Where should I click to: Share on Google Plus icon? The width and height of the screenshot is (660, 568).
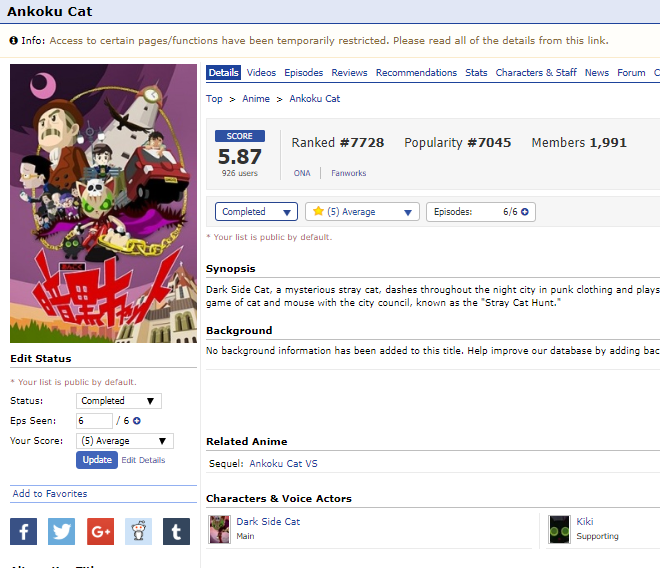pyautogui.click(x=100, y=531)
